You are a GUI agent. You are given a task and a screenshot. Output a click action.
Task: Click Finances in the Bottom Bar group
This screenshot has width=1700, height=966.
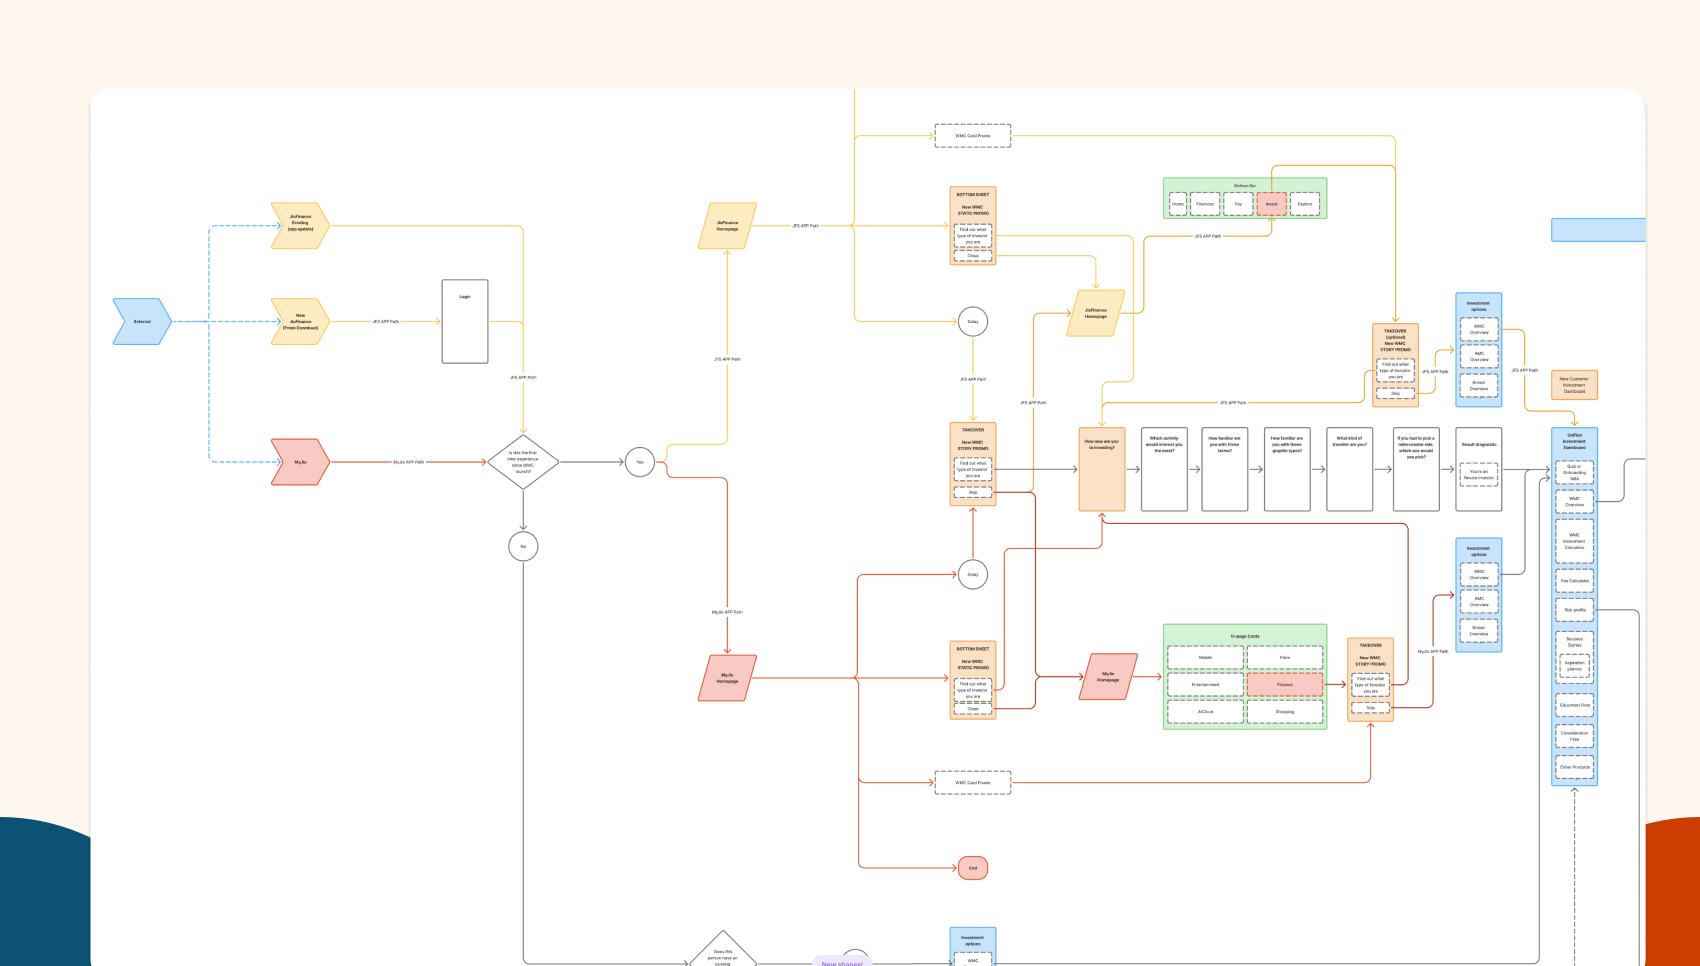coord(1205,204)
